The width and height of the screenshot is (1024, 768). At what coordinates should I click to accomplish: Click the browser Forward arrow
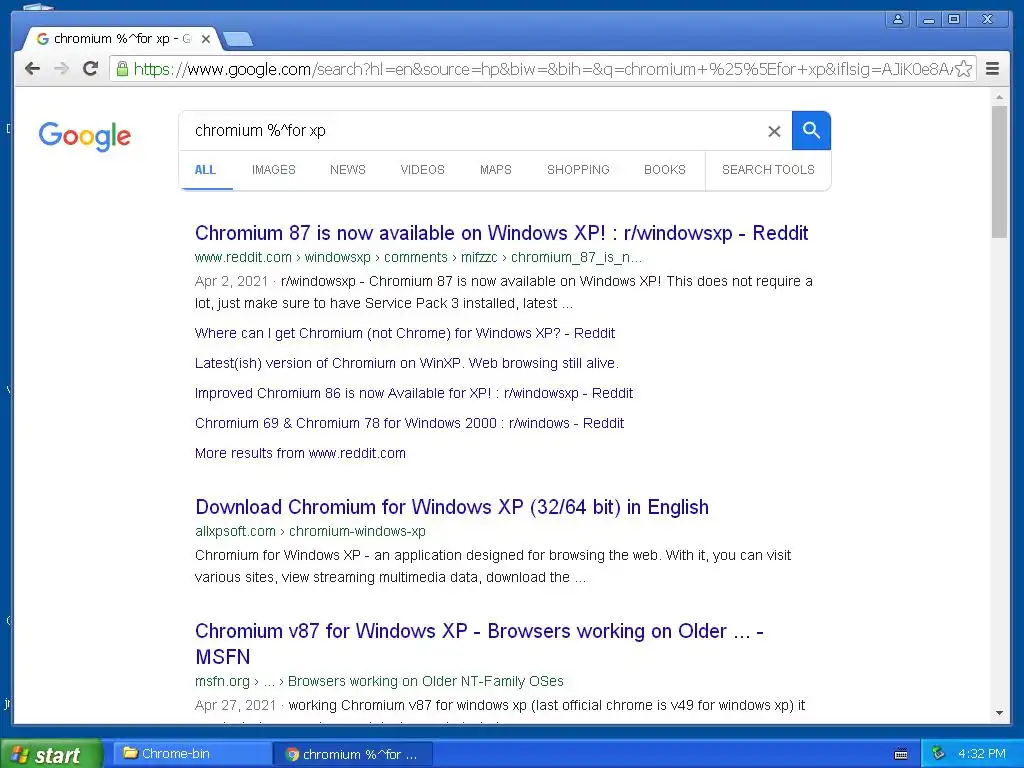[61, 69]
